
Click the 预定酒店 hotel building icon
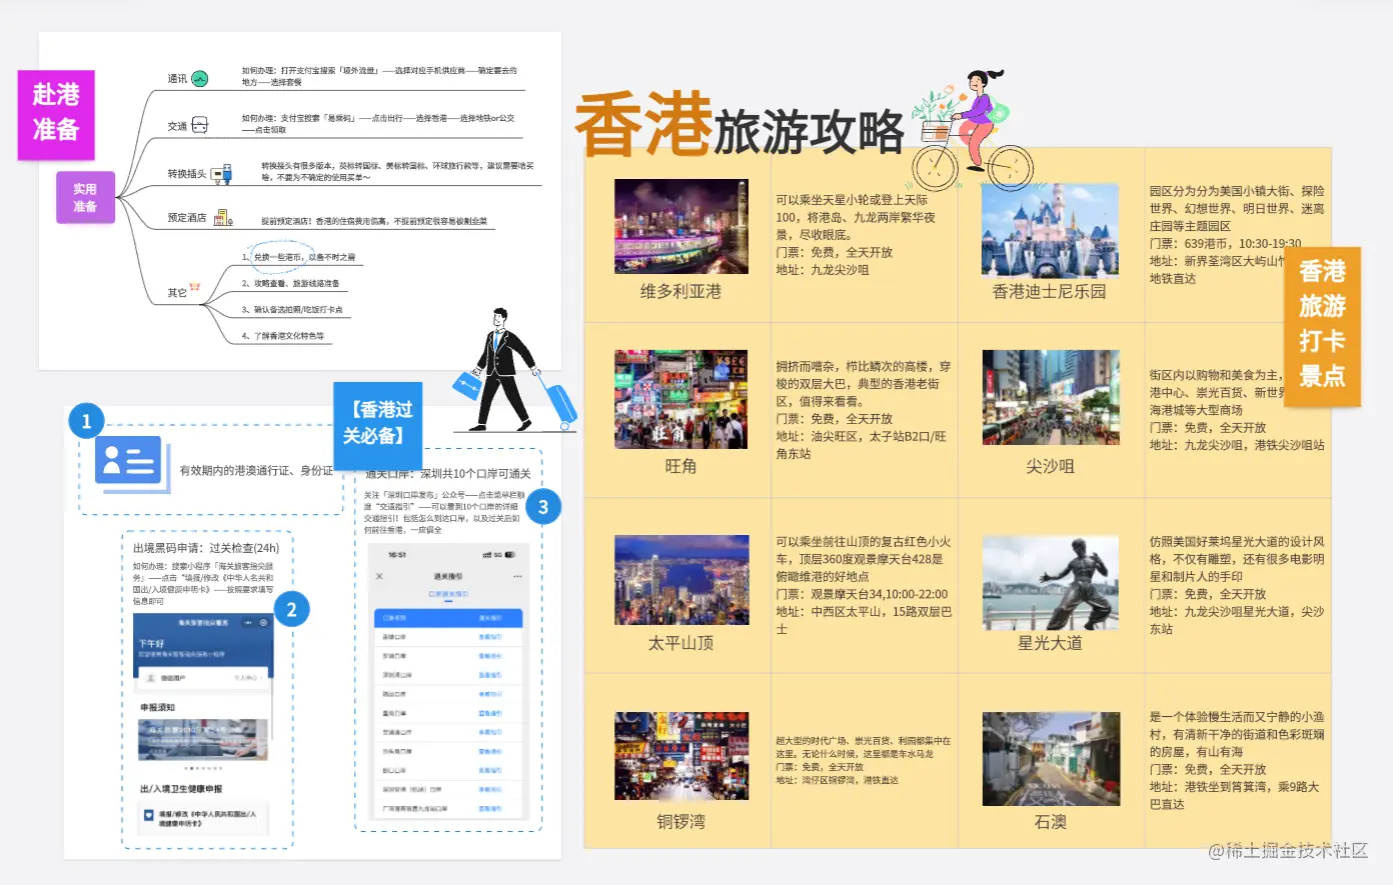click(x=222, y=217)
